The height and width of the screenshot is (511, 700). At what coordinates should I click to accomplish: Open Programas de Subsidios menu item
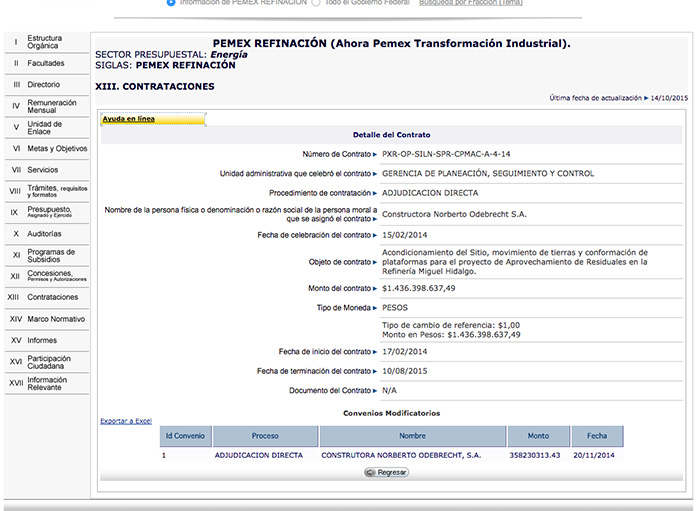(x=50, y=255)
